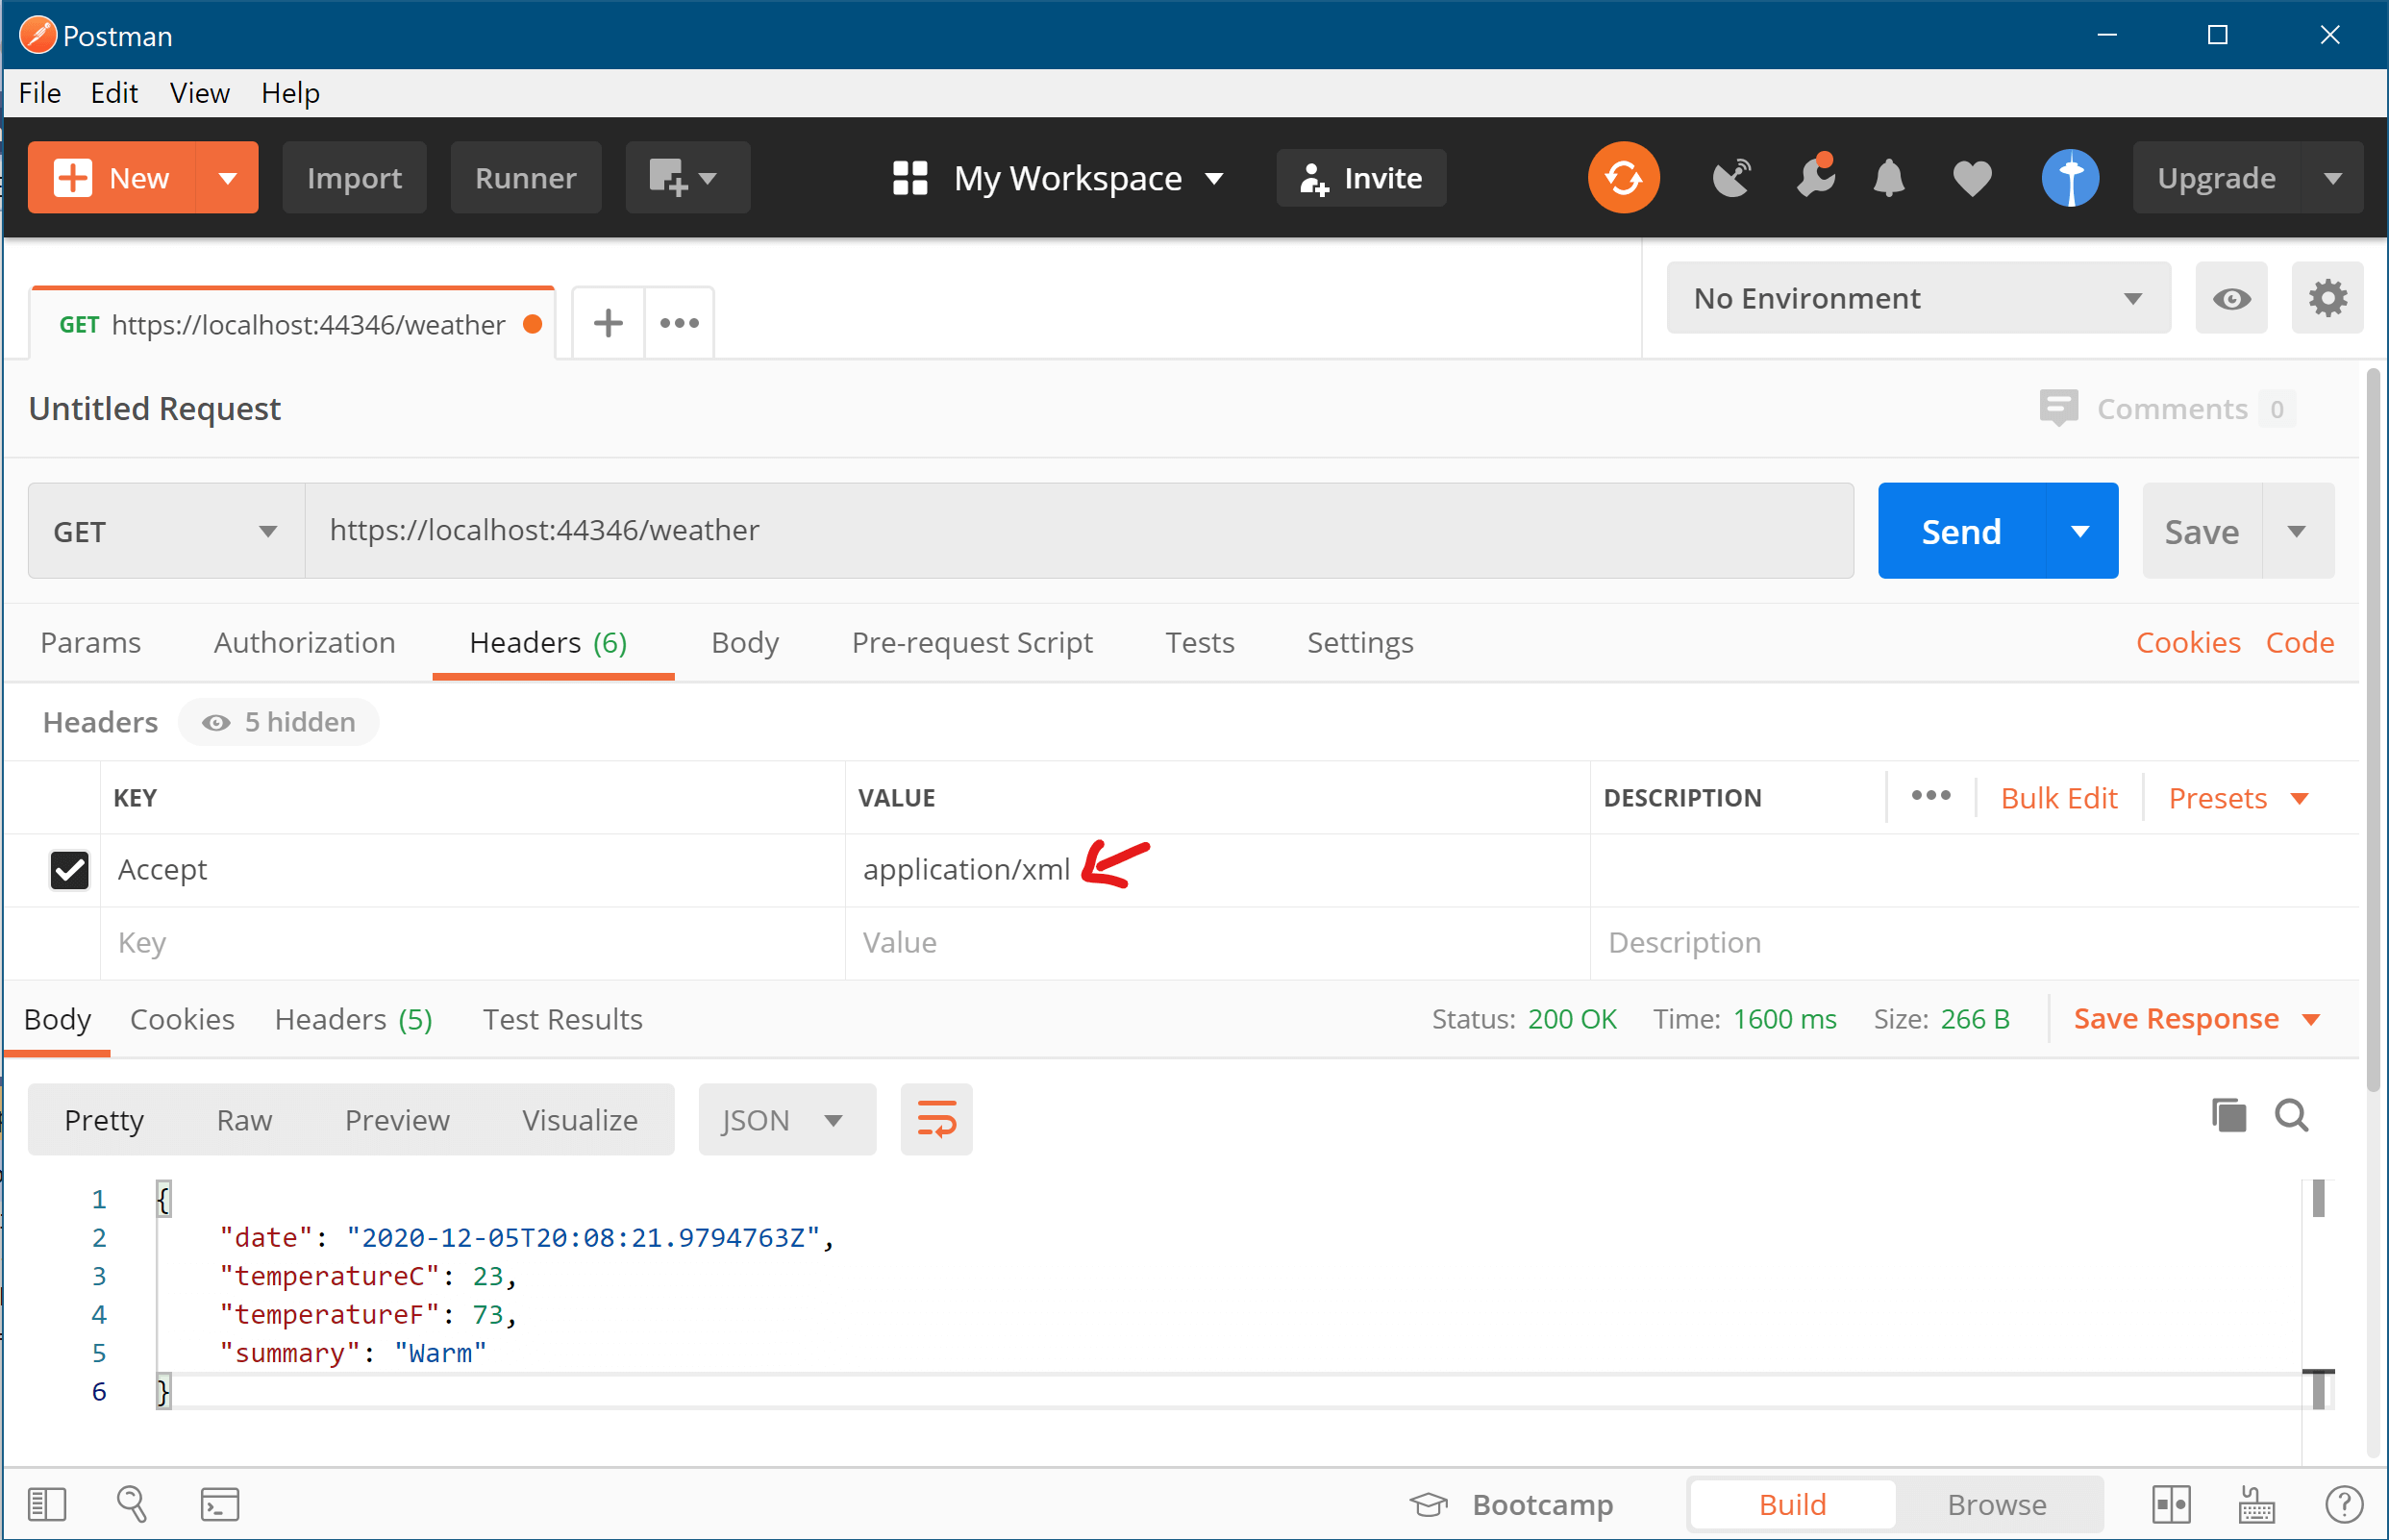Select Preview response view
The height and width of the screenshot is (1540, 2389).
coord(397,1119)
